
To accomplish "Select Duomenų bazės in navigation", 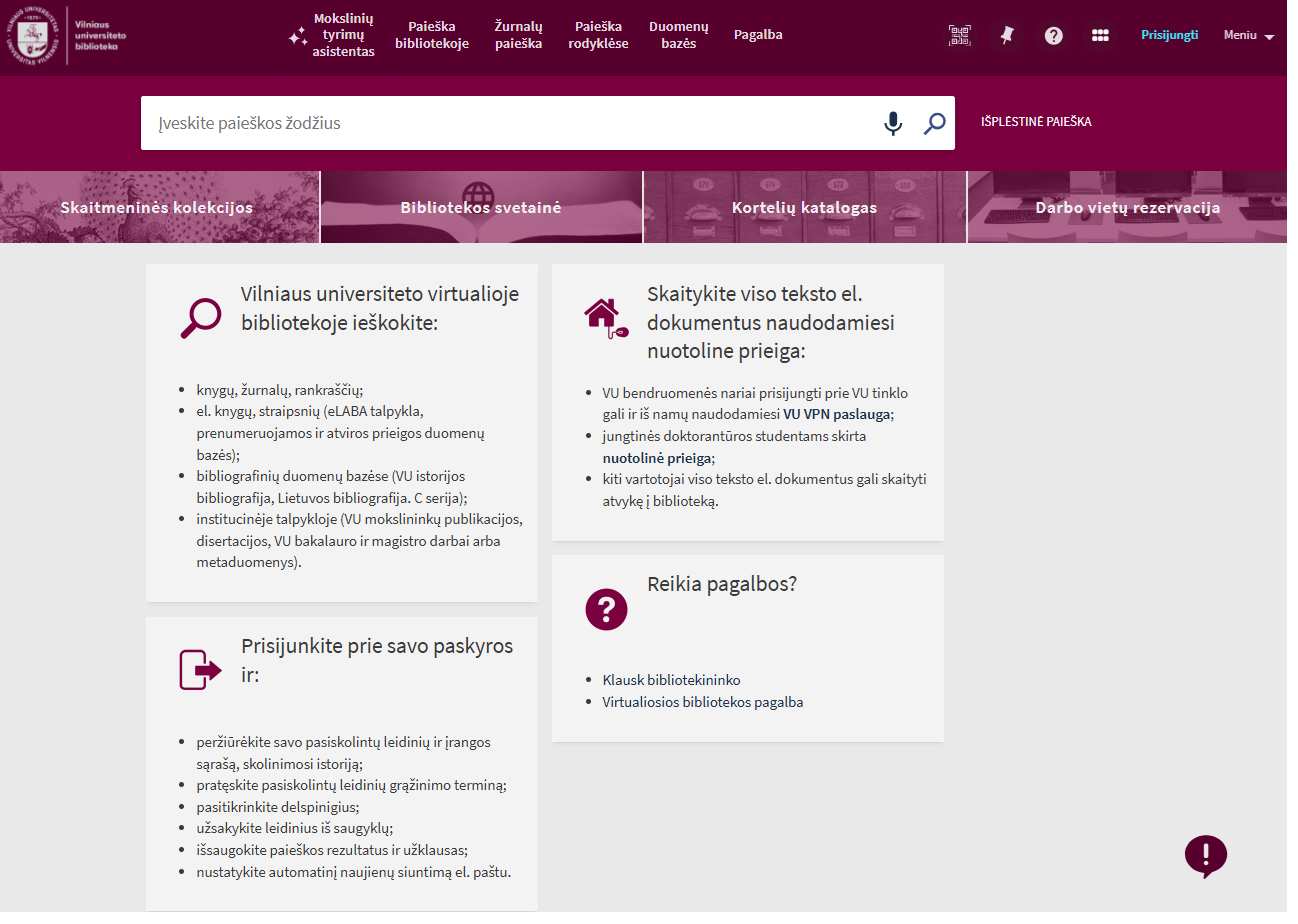I will tap(678, 35).
